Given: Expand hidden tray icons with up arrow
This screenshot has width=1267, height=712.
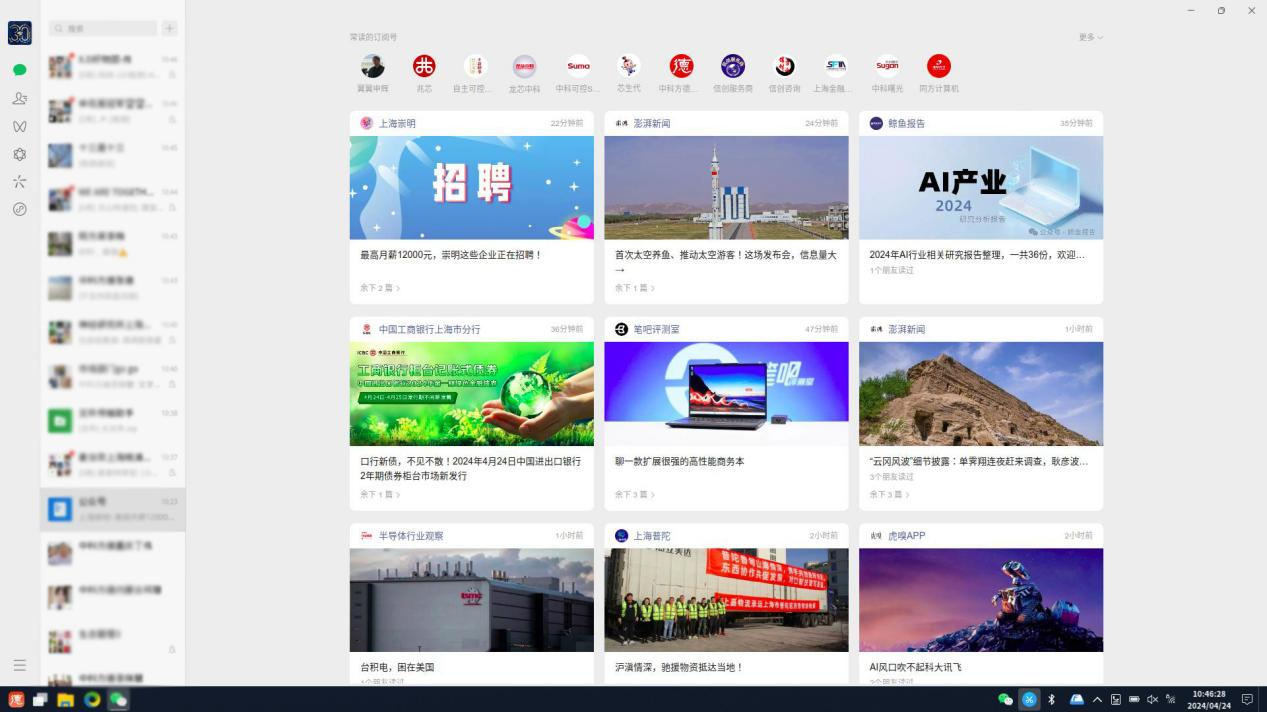Looking at the screenshot, I should 1097,700.
